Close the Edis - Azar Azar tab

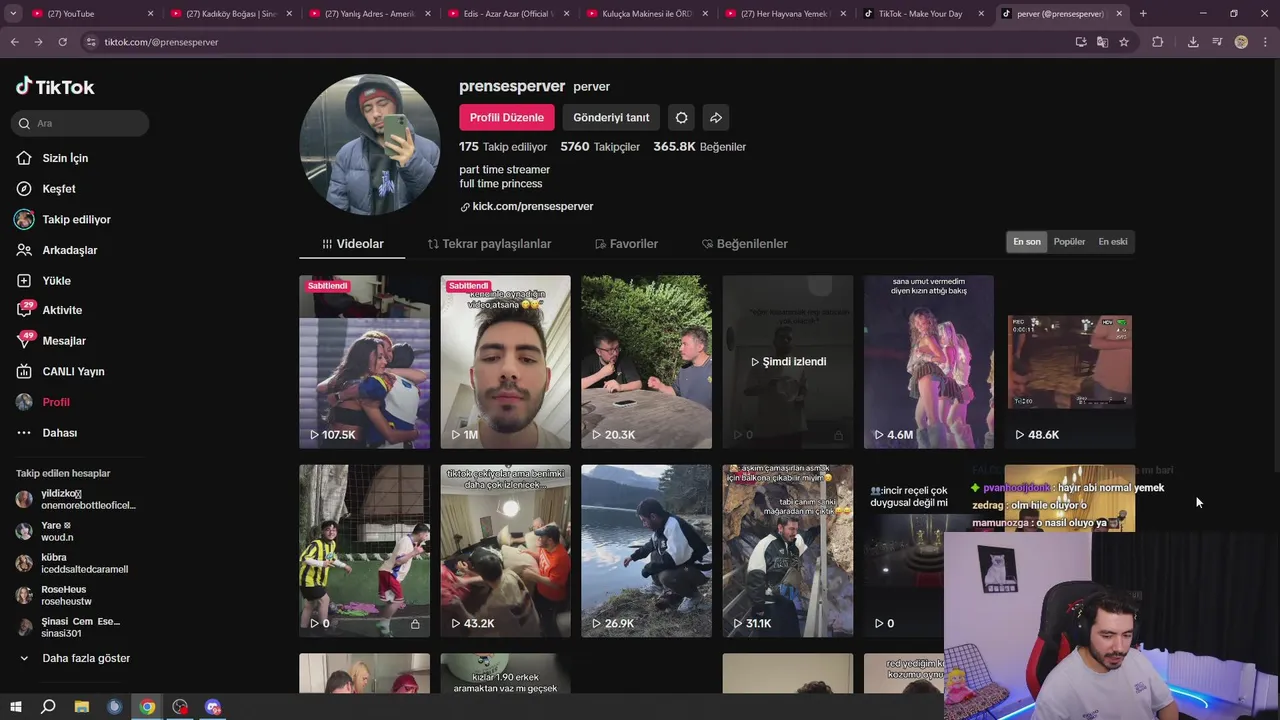coord(566,14)
